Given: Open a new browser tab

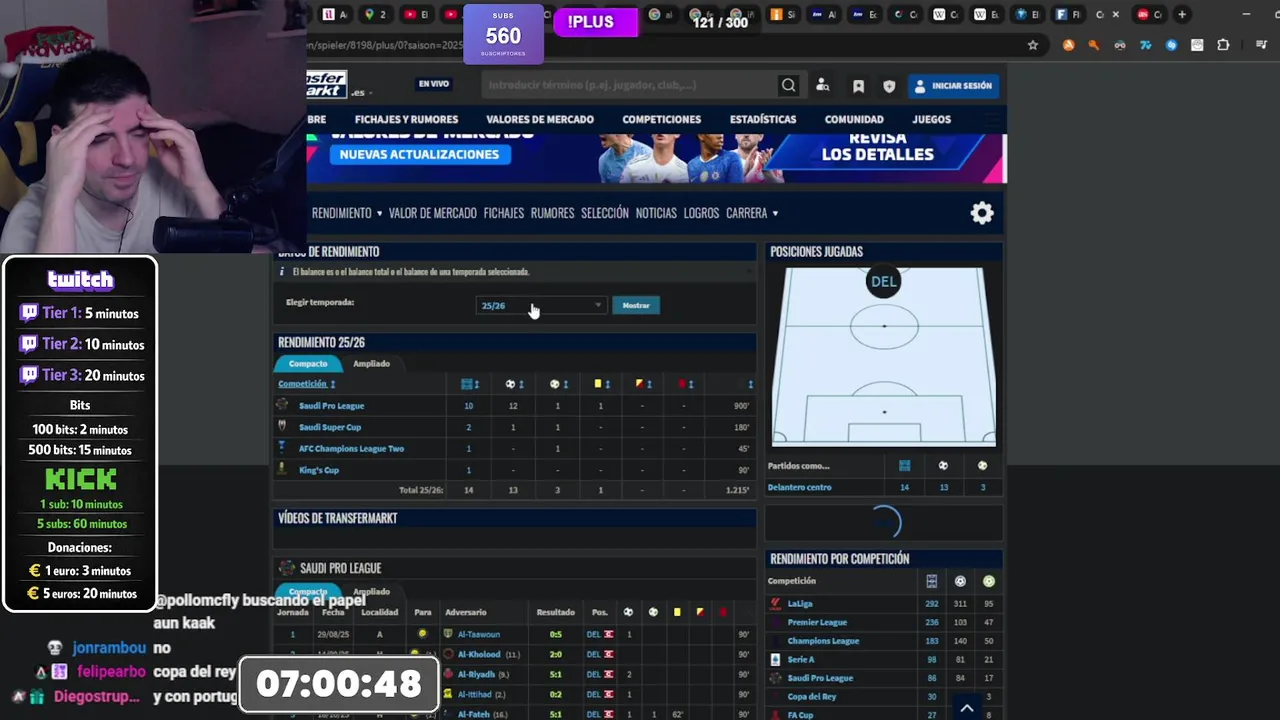Looking at the screenshot, I should (1182, 14).
